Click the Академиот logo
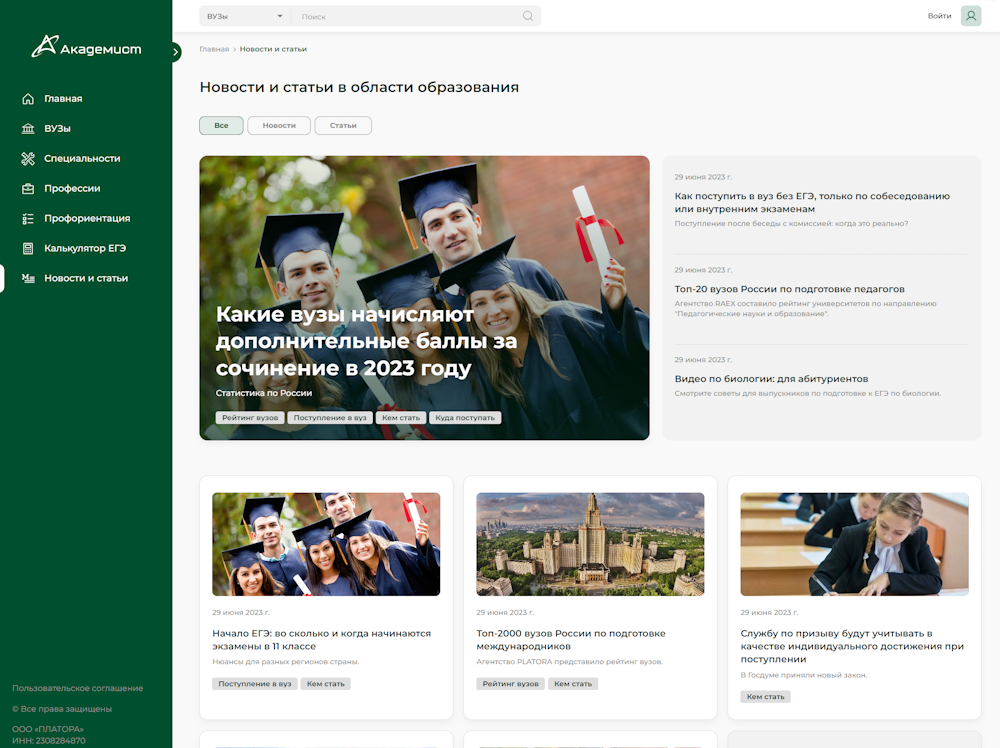 86,47
